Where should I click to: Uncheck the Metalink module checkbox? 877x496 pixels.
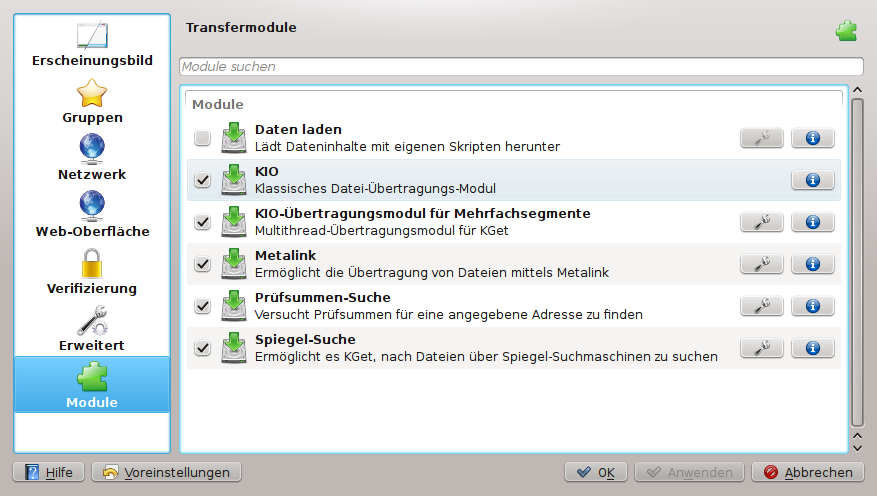point(202,264)
